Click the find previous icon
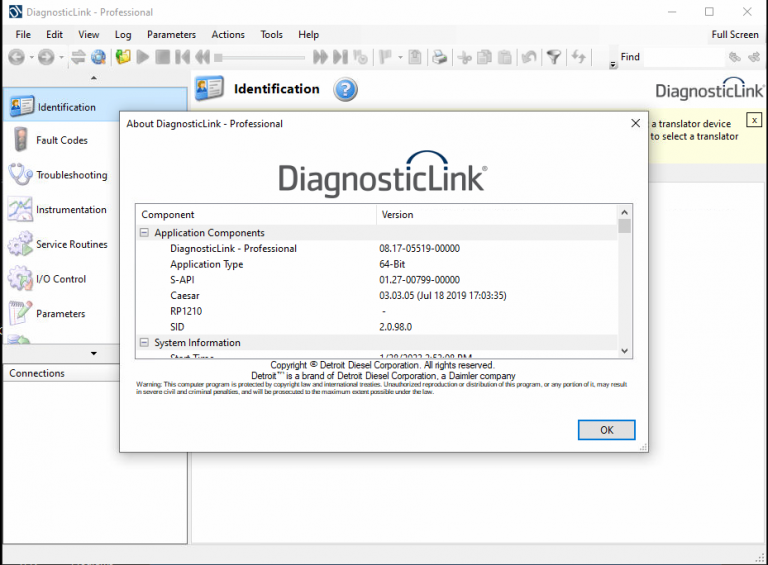This screenshot has height=565, width=768. pos(734,57)
